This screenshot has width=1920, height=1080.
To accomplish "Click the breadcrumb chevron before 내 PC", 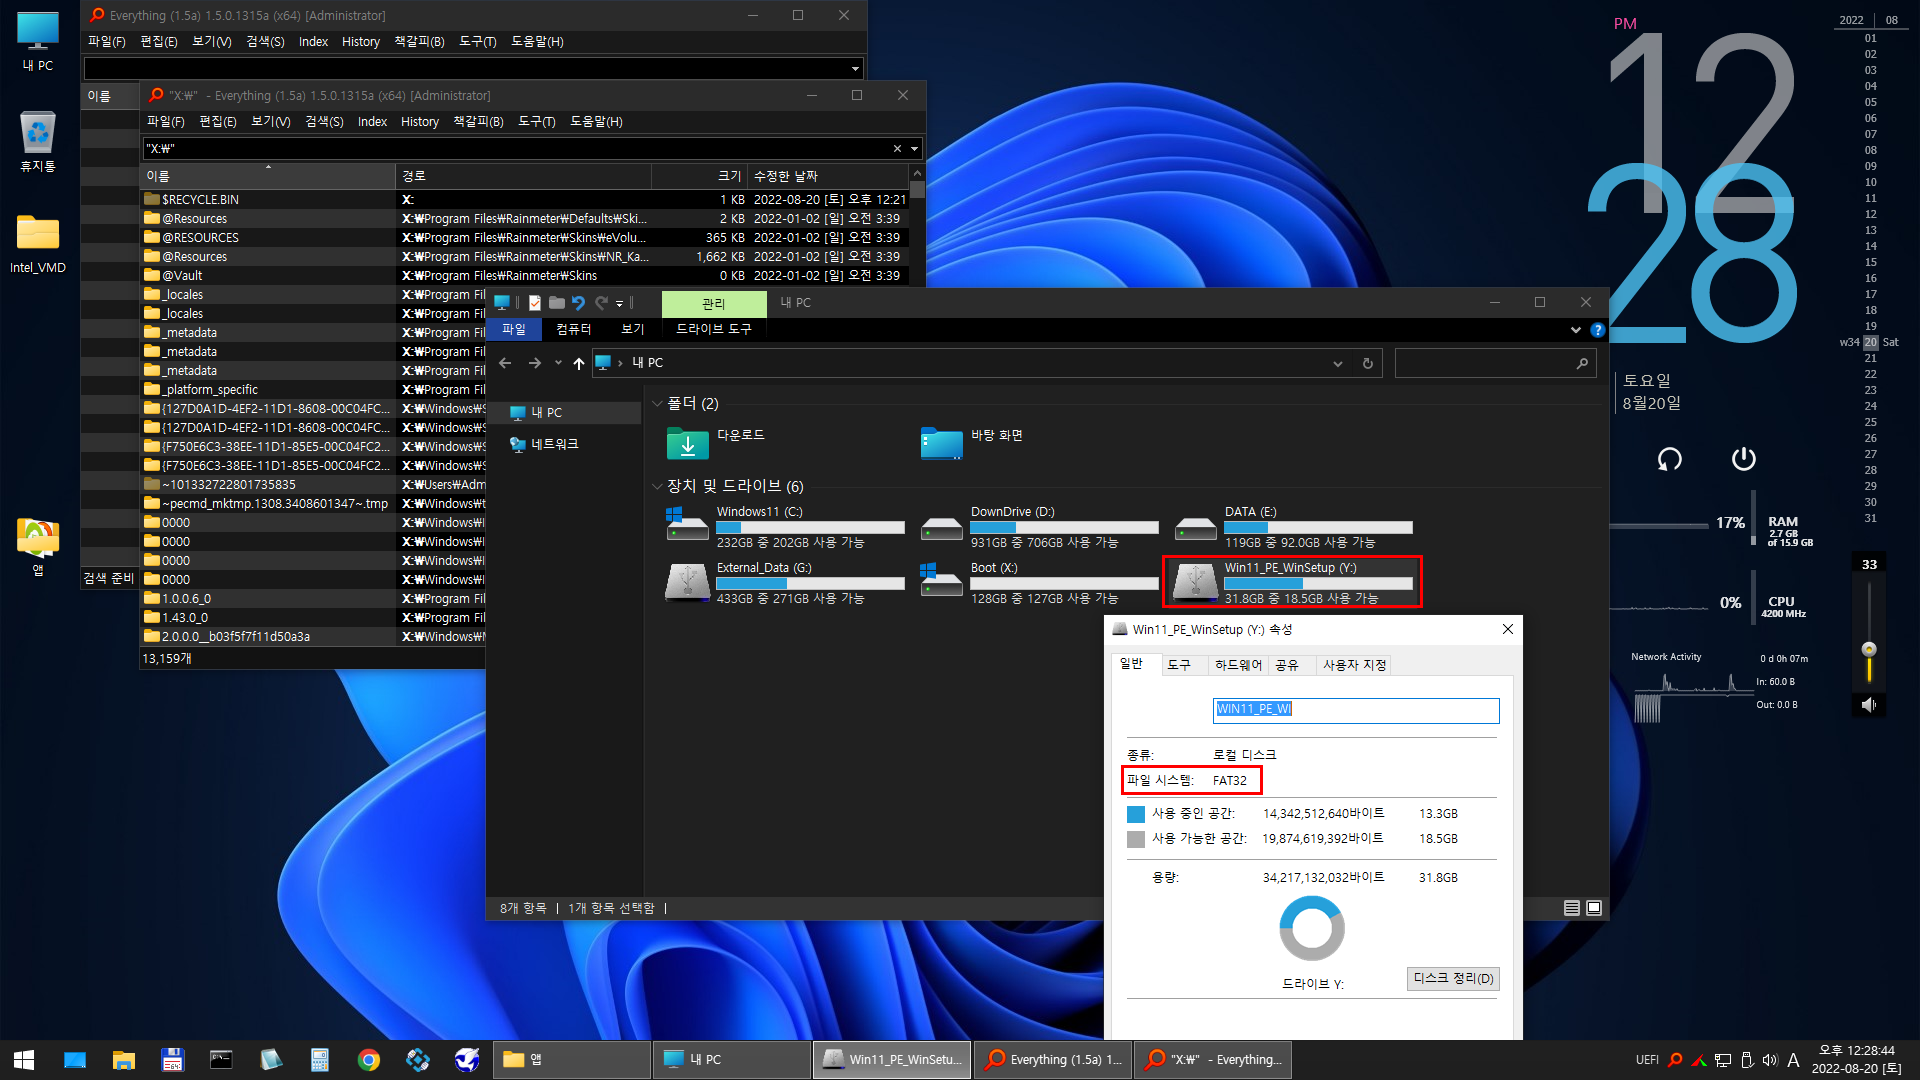I will click(x=620, y=363).
